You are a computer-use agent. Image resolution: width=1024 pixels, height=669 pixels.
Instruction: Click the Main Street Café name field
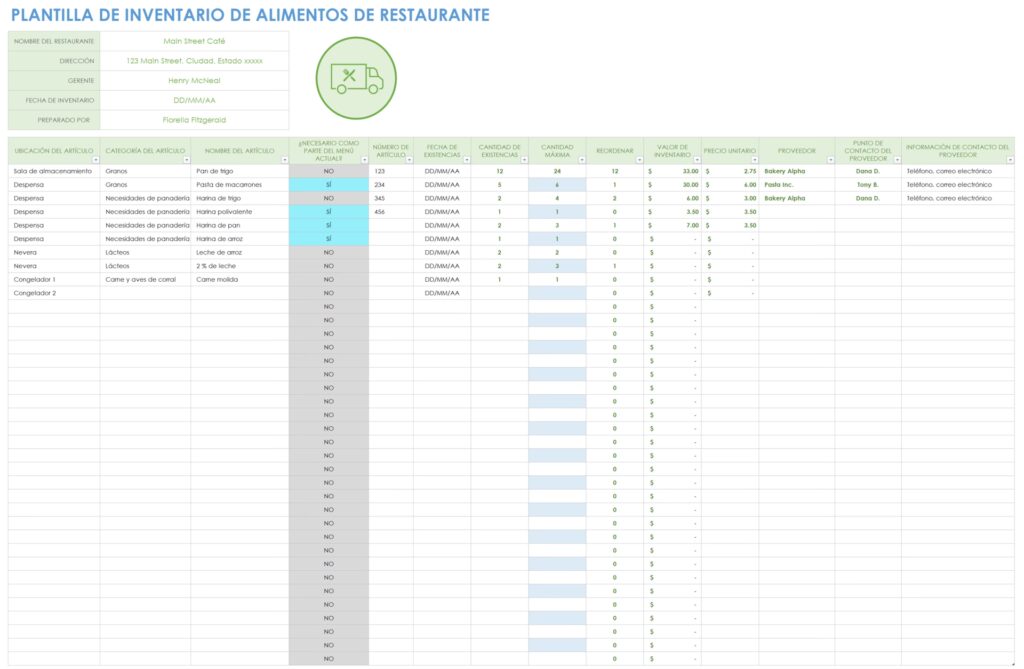coord(194,41)
